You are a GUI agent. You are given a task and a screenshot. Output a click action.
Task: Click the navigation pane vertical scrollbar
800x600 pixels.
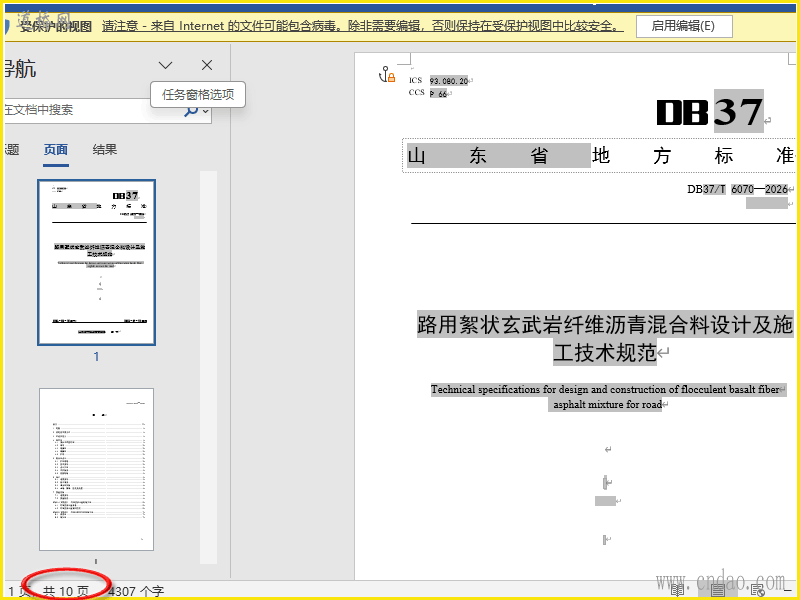point(208,367)
